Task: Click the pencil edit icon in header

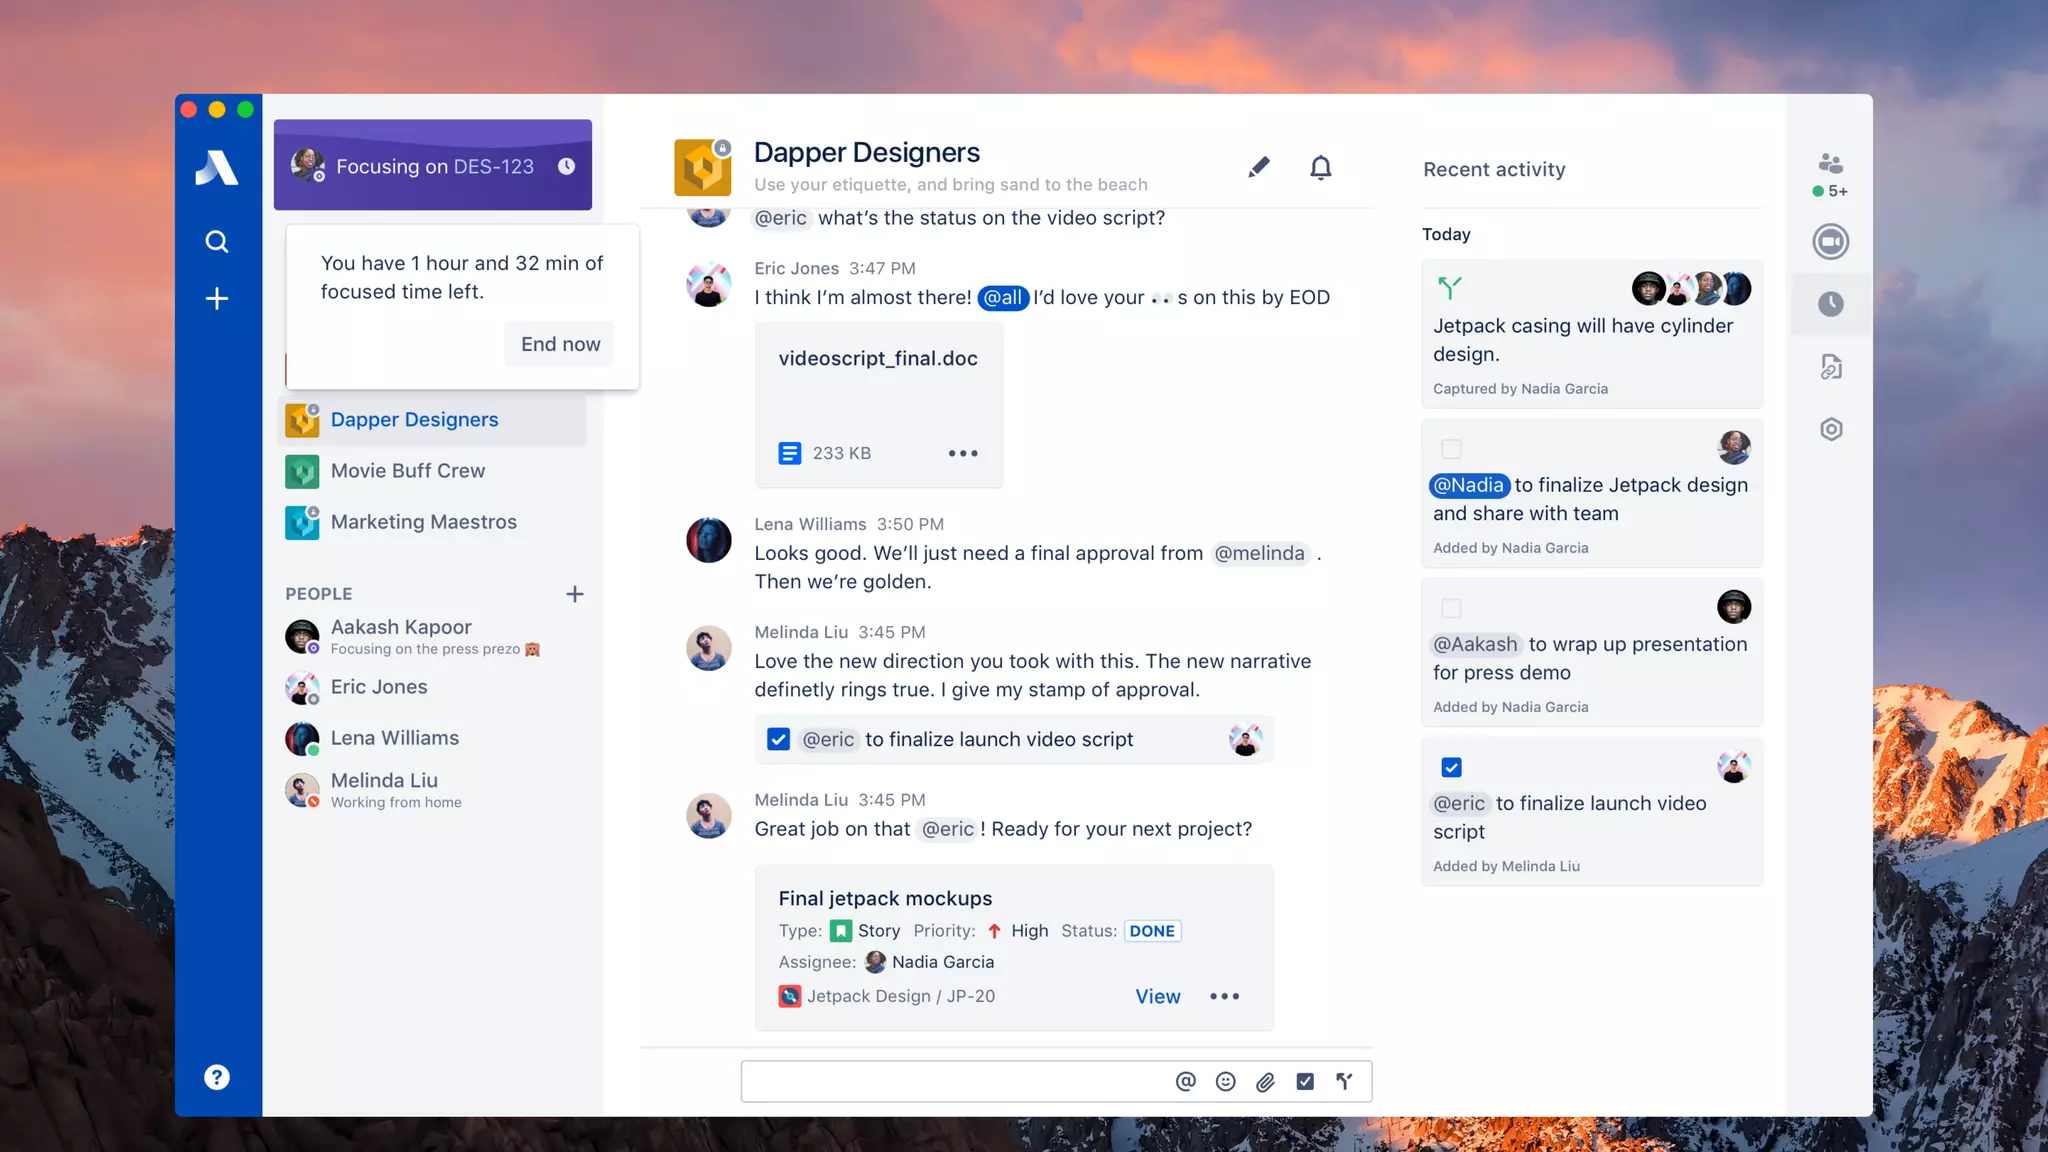Action: (x=1259, y=167)
